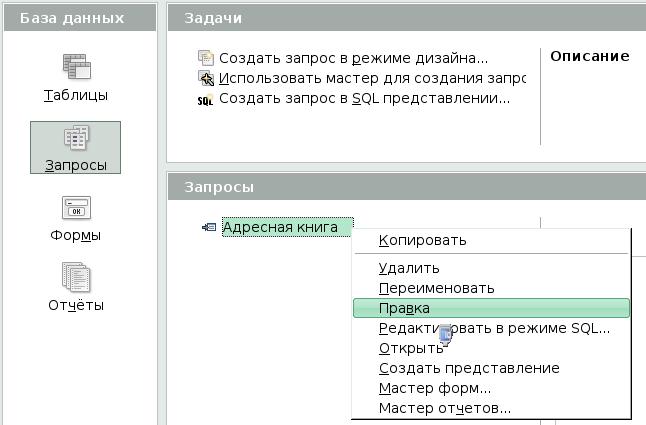Select the Queries icon in sidebar
The width and height of the screenshot is (646, 425).
[76, 138]
